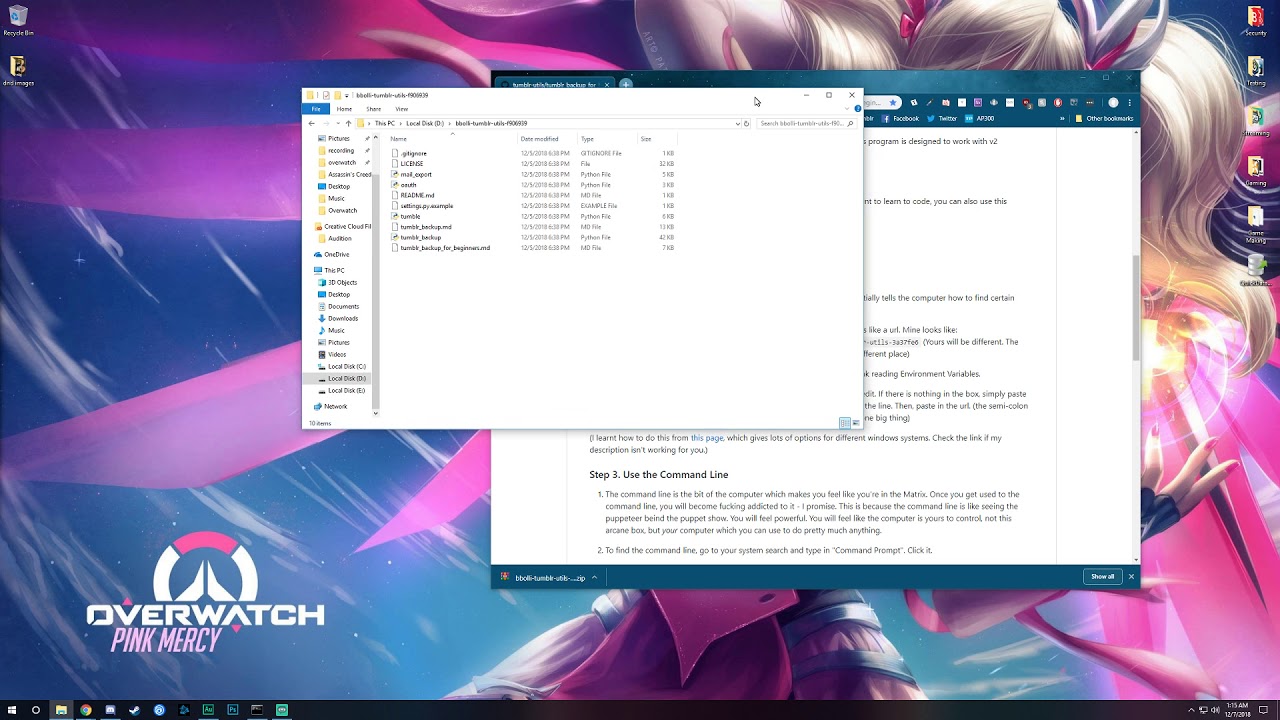1280x720 pixels.
Task: Open downloaded bbolli-tumblr-utils zip file
Action: (543, 577)
